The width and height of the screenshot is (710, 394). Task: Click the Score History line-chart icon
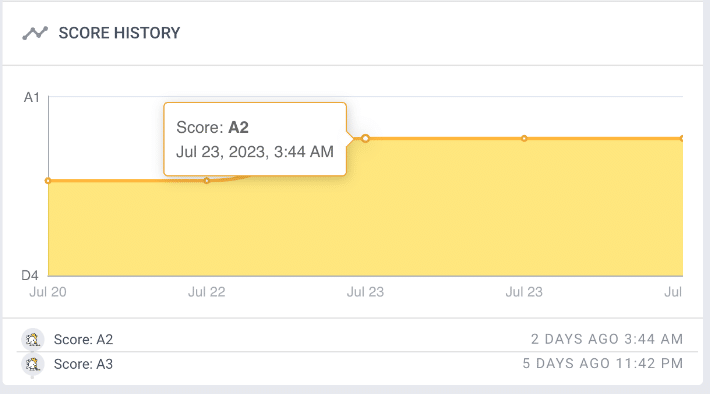[35, 33]
